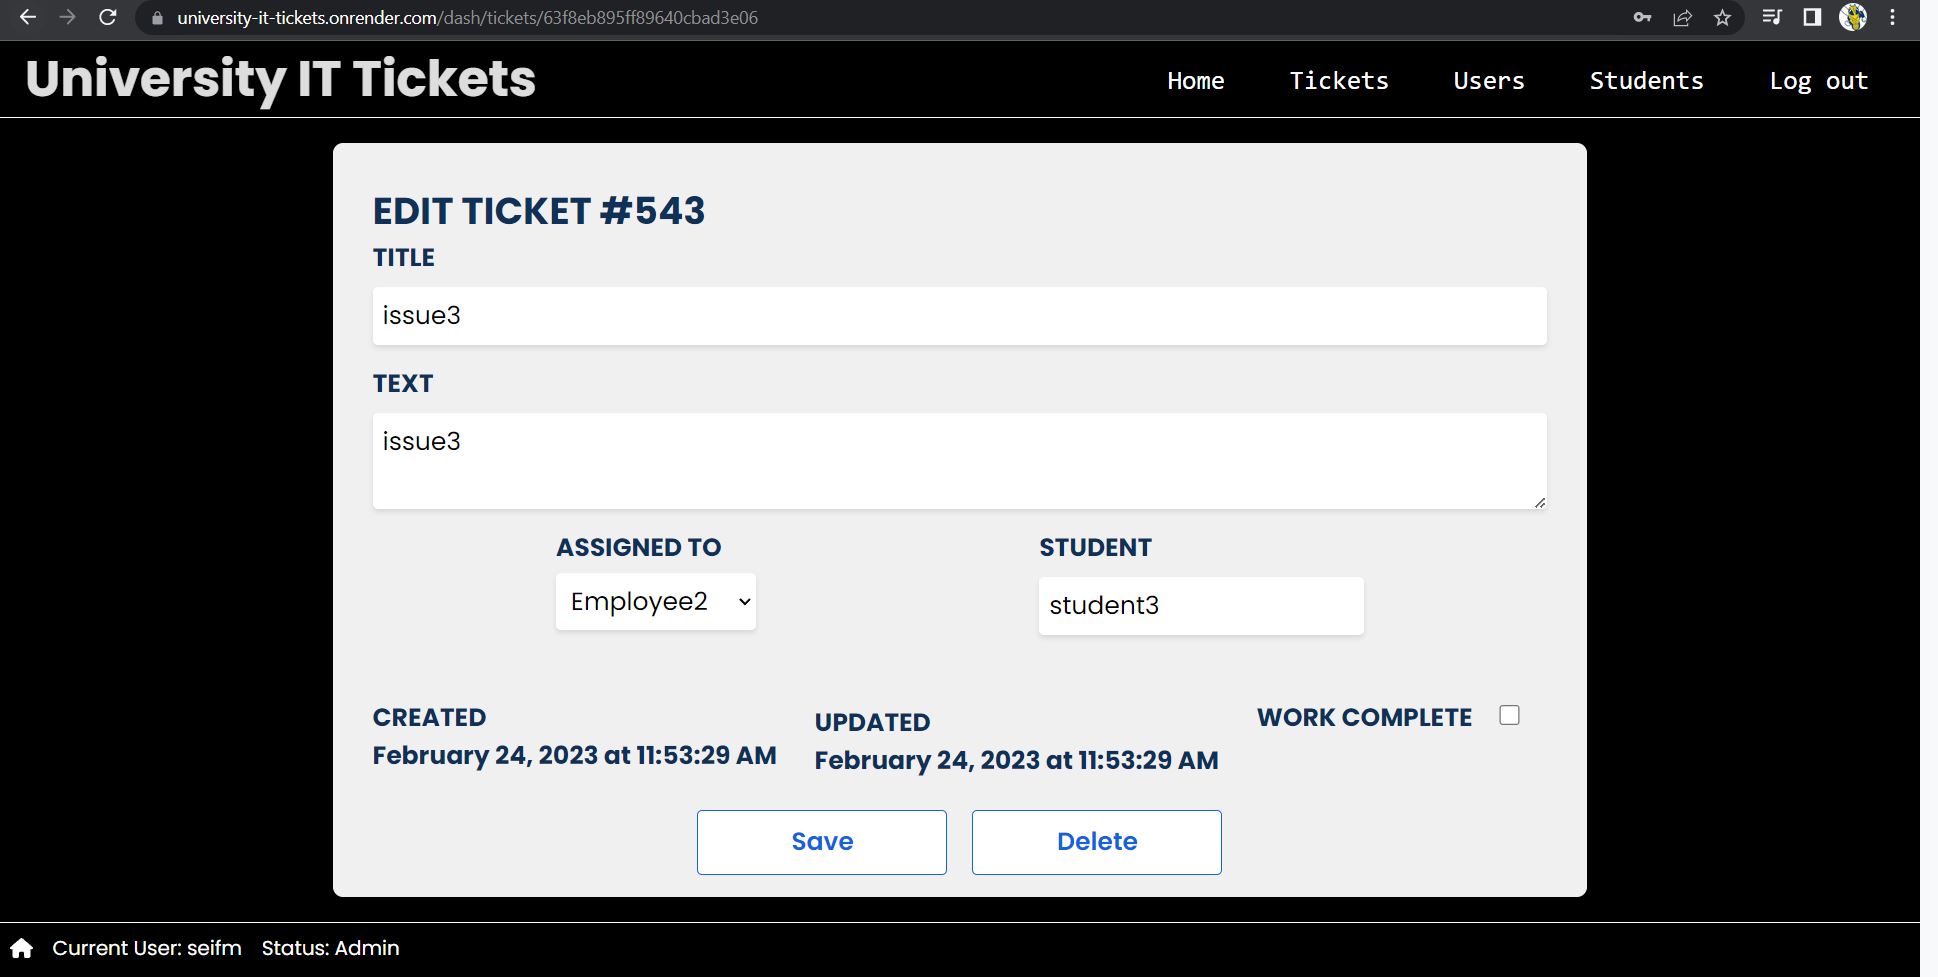Image resolution: width=1938 pixels, height=977 pixels.
Task: Open the media playlist controls icon
Action: (1772, 17)
